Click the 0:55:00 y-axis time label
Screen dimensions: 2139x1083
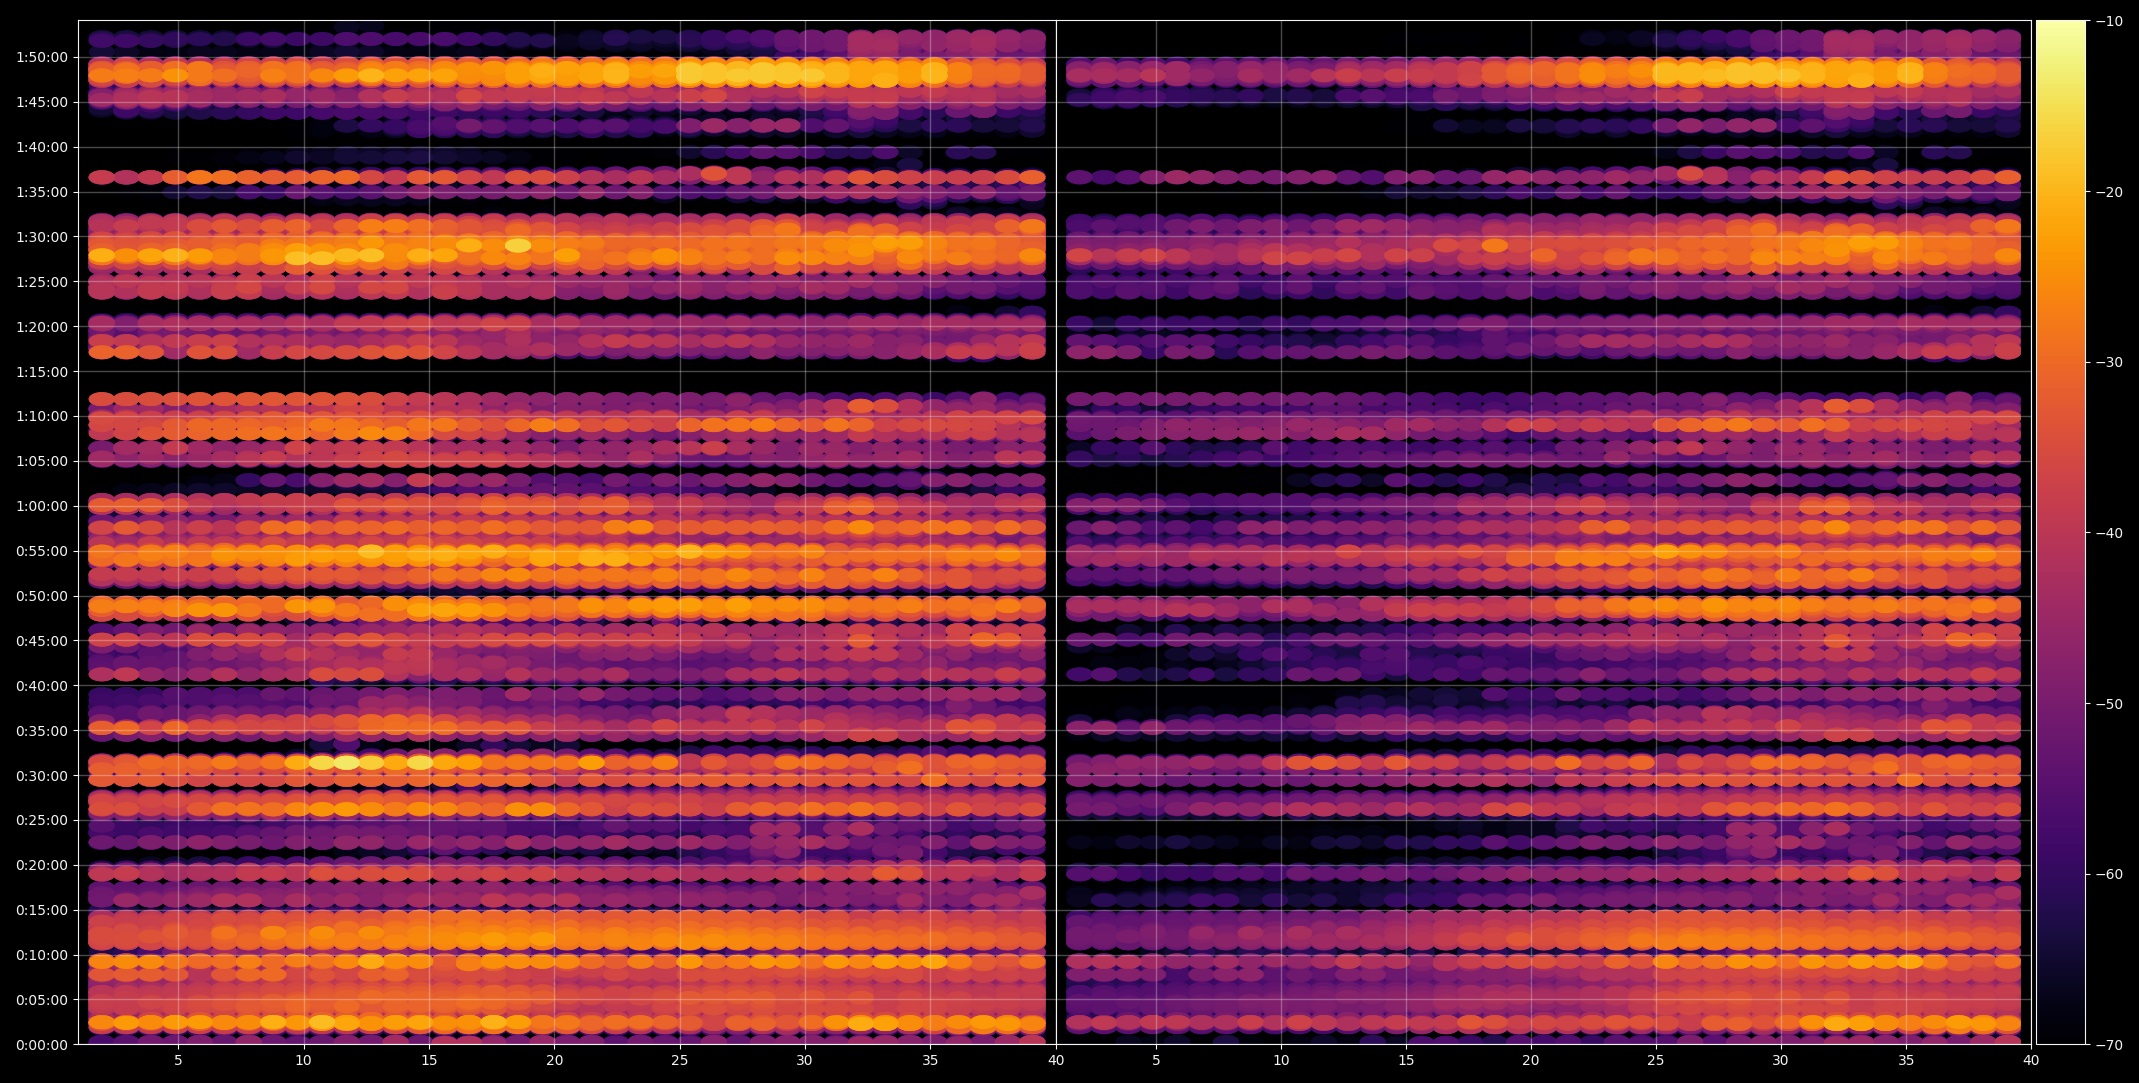tap(41, 551)
